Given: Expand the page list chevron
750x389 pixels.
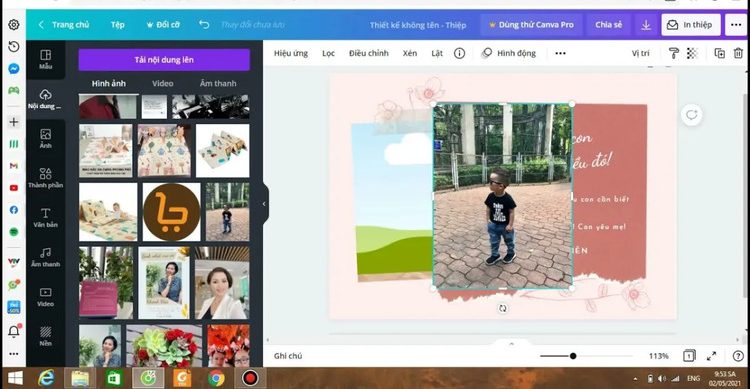Looking at the screenshot, I should click(511, 344).
